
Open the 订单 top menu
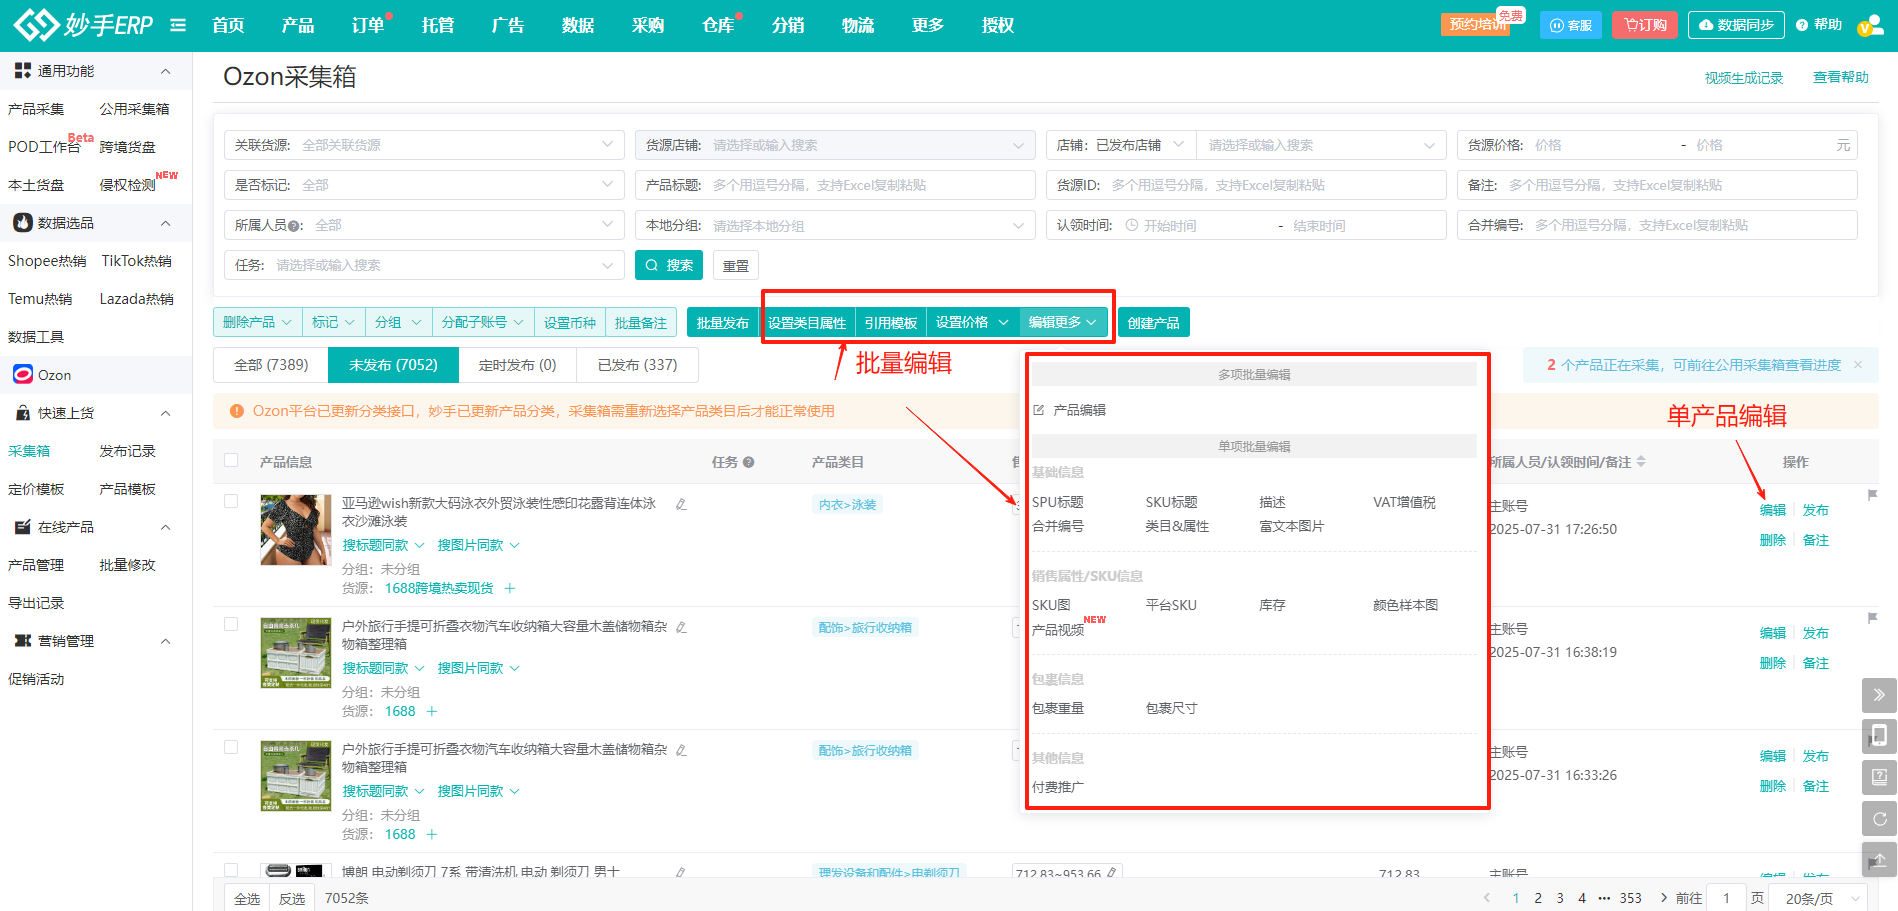368,25
